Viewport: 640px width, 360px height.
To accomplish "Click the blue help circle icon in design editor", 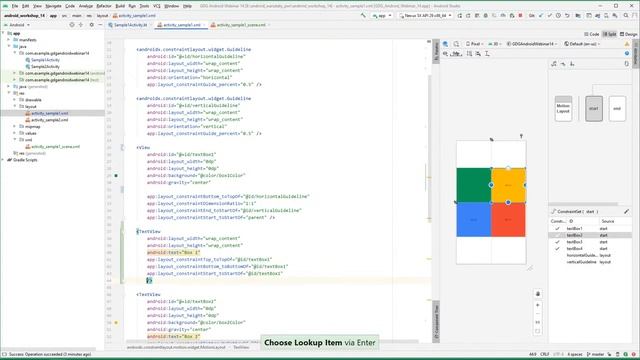I will tap(627, 53).
